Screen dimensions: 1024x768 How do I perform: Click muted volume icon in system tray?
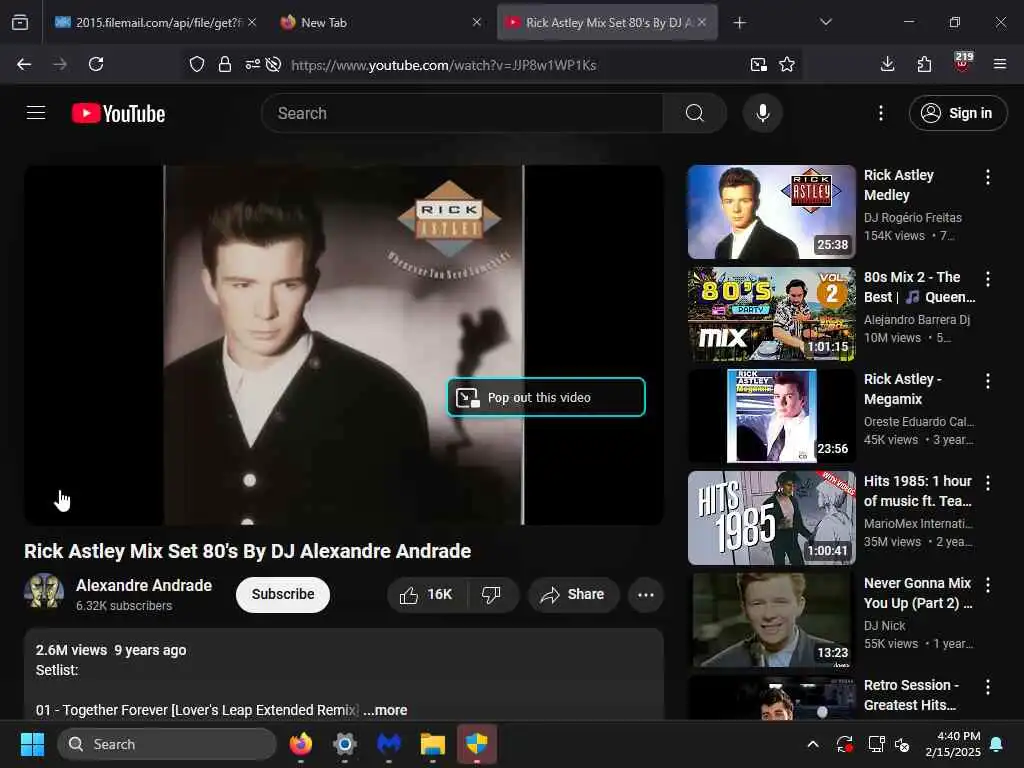tap(903, 744)
